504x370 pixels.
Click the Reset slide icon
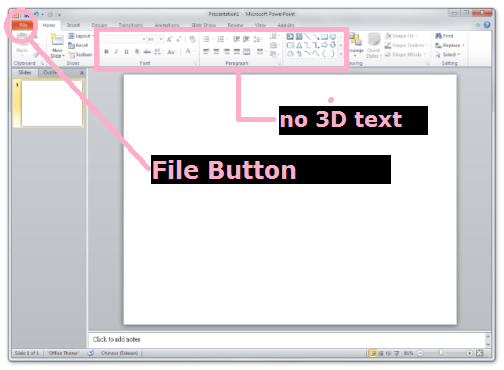coord(71,45)
